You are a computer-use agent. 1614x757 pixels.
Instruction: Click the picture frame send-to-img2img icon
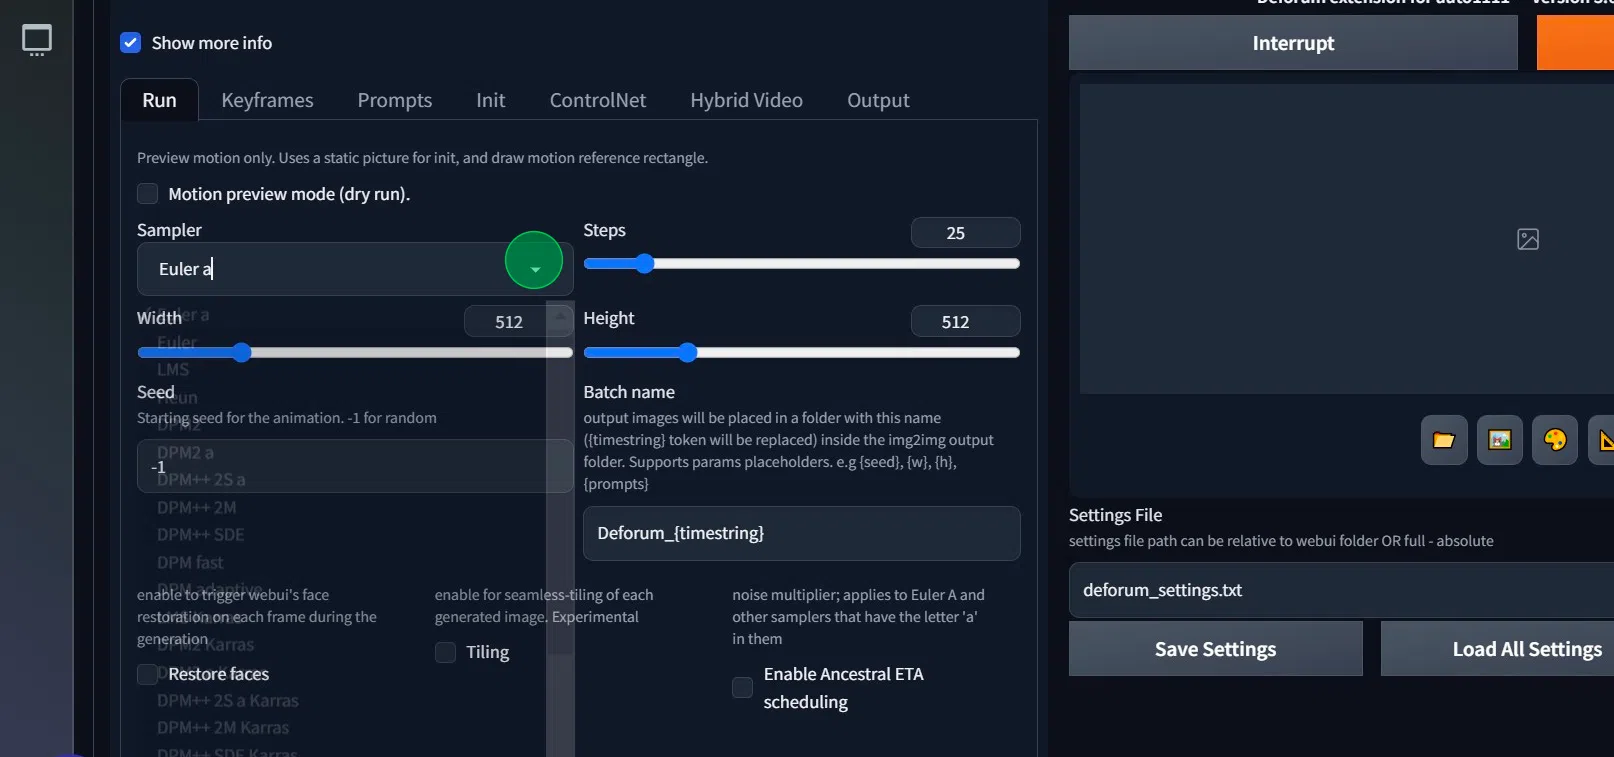[1499, 440]
